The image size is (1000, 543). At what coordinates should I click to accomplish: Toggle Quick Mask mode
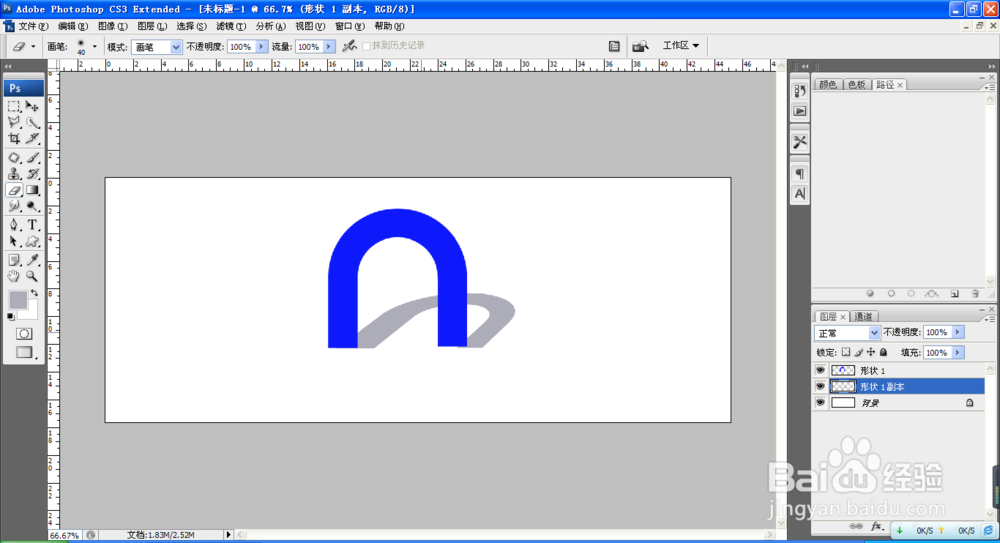24,334
